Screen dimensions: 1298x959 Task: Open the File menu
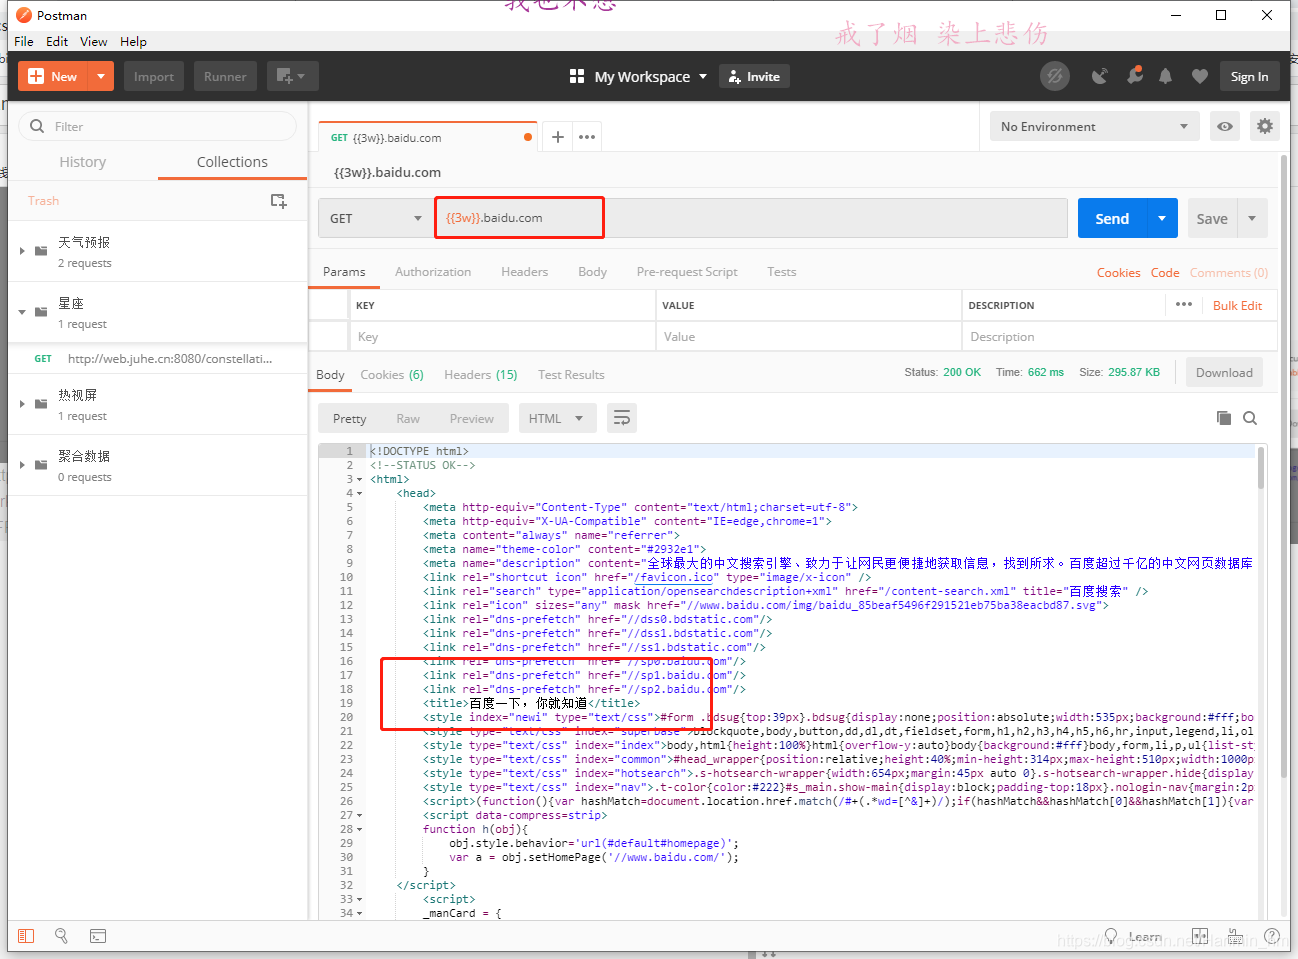point(24,41)
